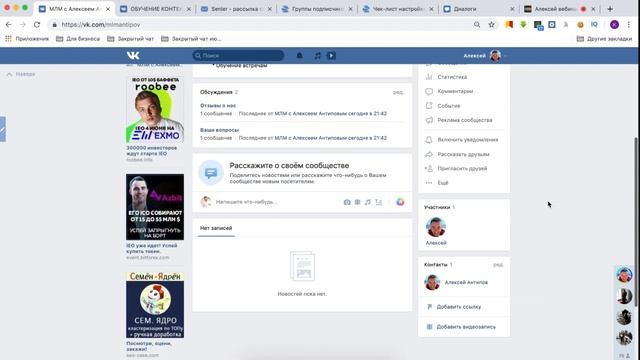
Task: Open the Azbit ICO advertisement image
Action: click(155, 207)
